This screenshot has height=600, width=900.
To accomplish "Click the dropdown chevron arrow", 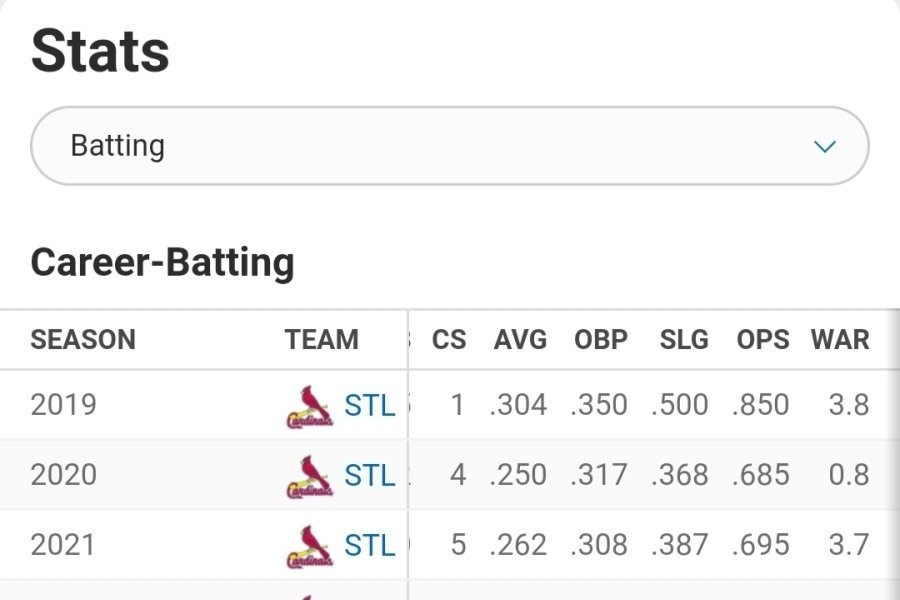I will tap(825, 147).
